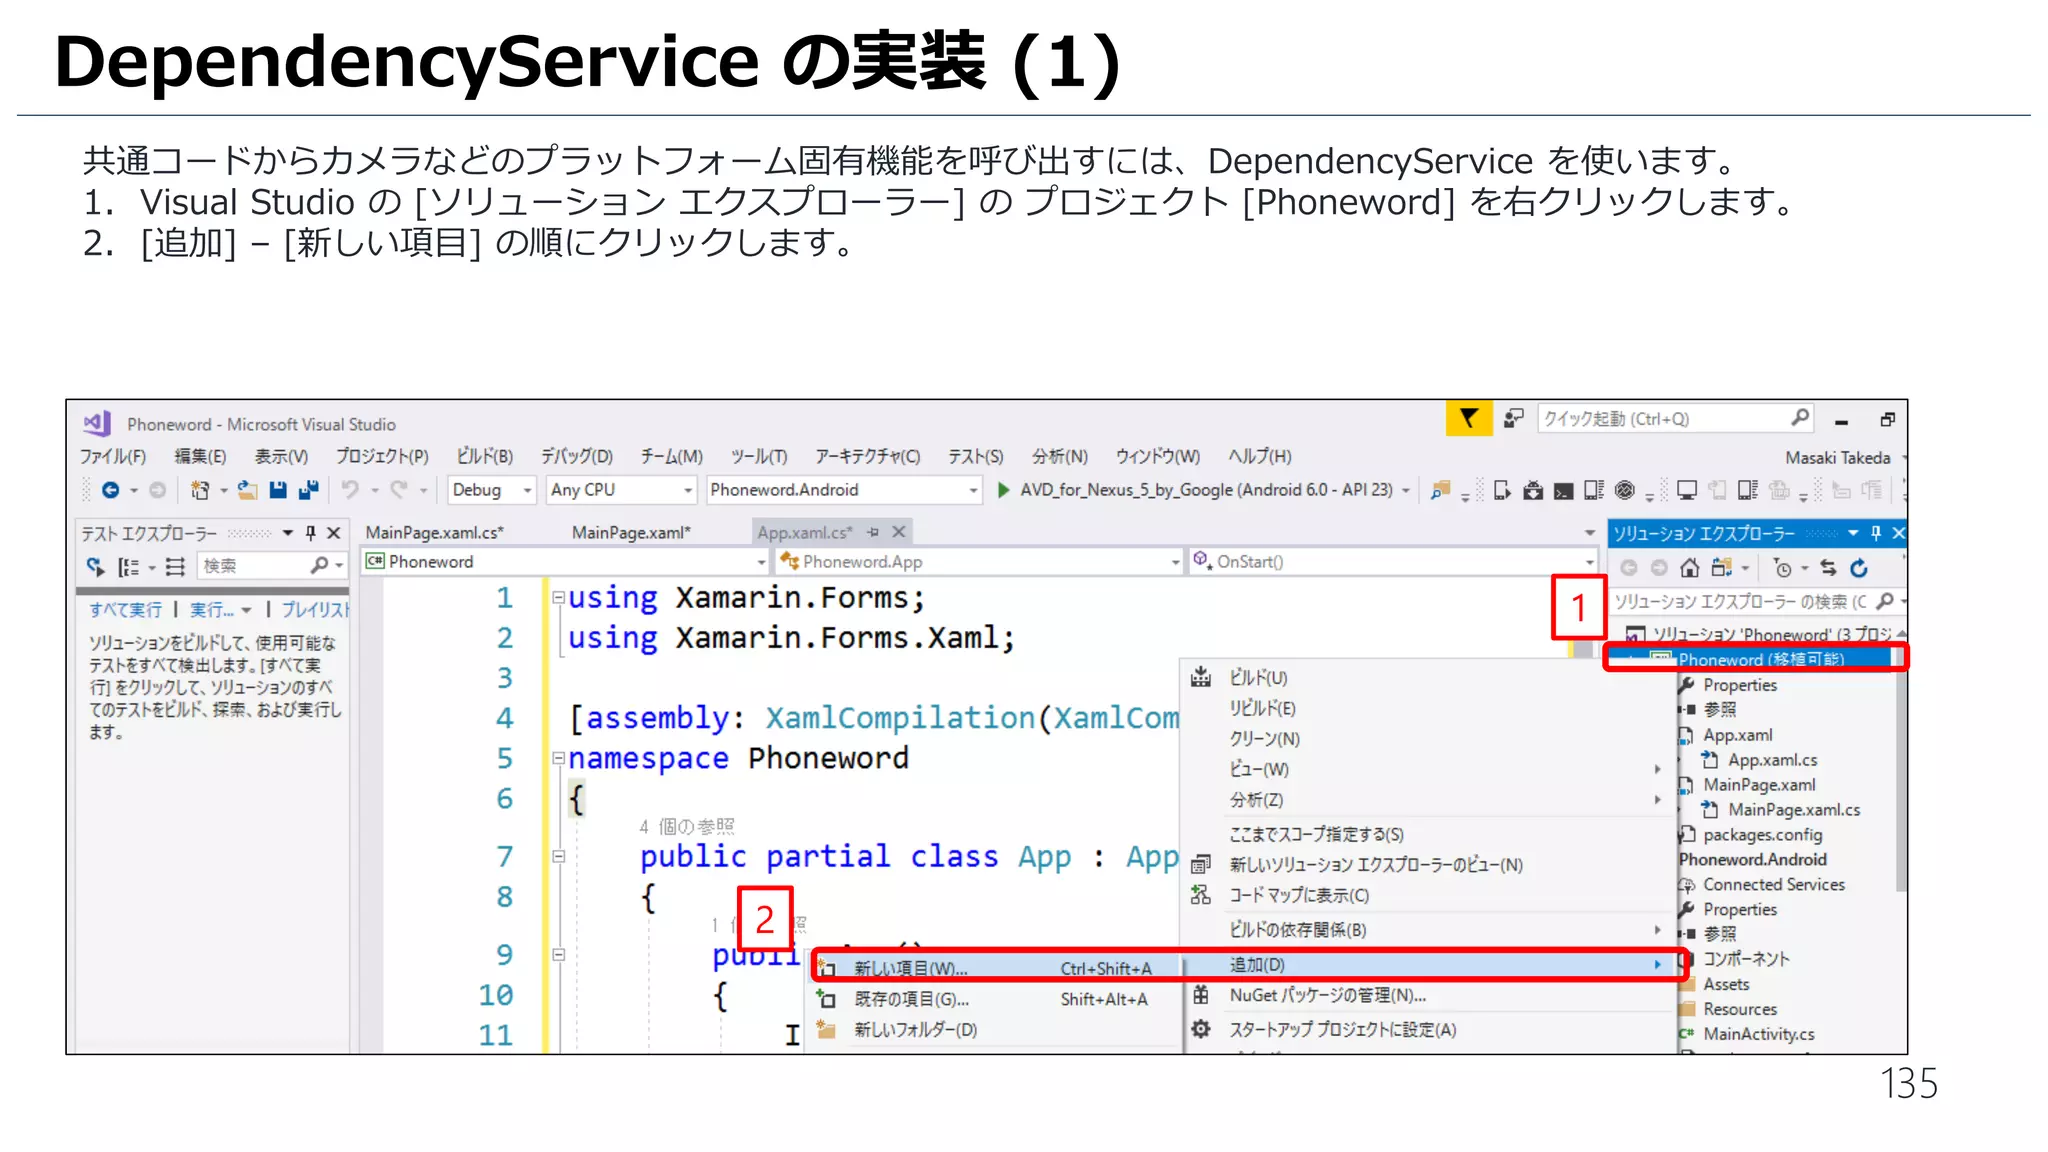2048x1152 pixels.
Task: Click the Find in Files toolbar icon
Action: click(1440, 490)
